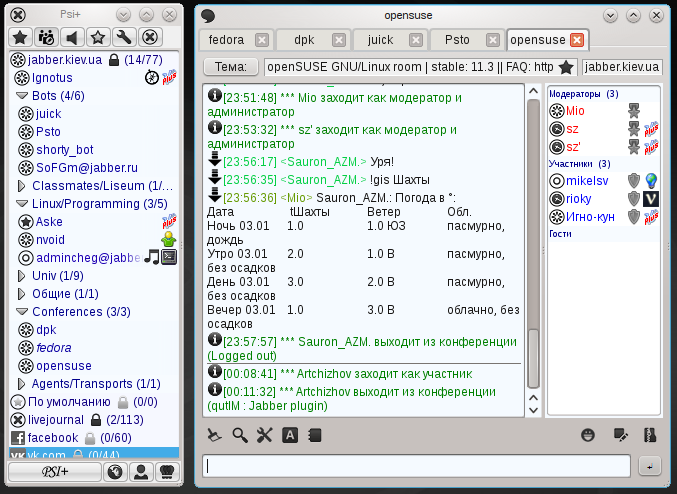Viewport: 677px width, 494px height.
Task: Select admincheg@jabber contact
Action: coord(94,258)
